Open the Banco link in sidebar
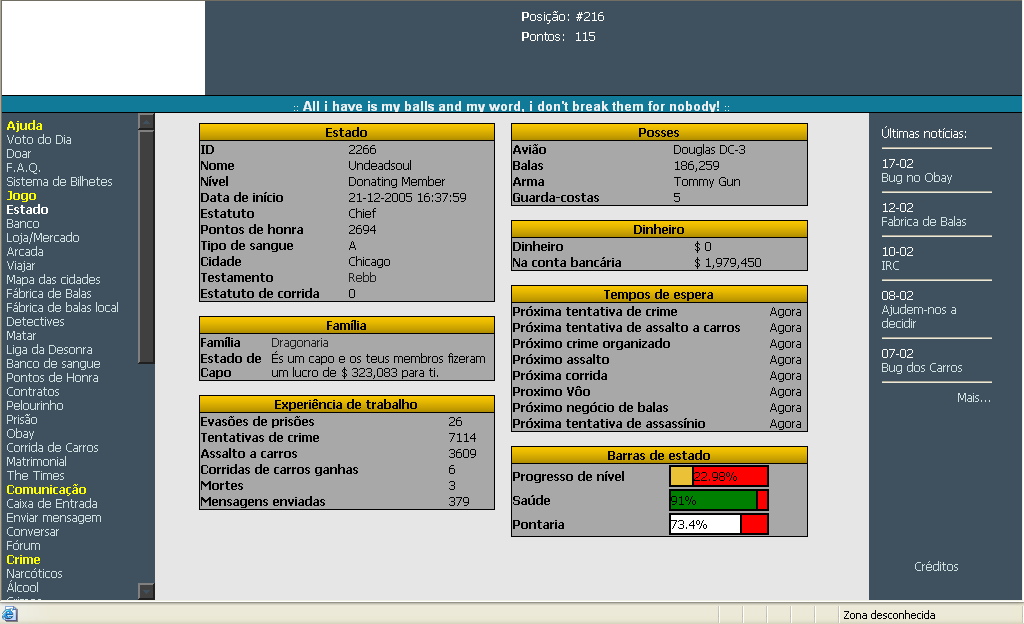Image resolution: width=1024 pixels, height=624 pixels. pos(23,224)
